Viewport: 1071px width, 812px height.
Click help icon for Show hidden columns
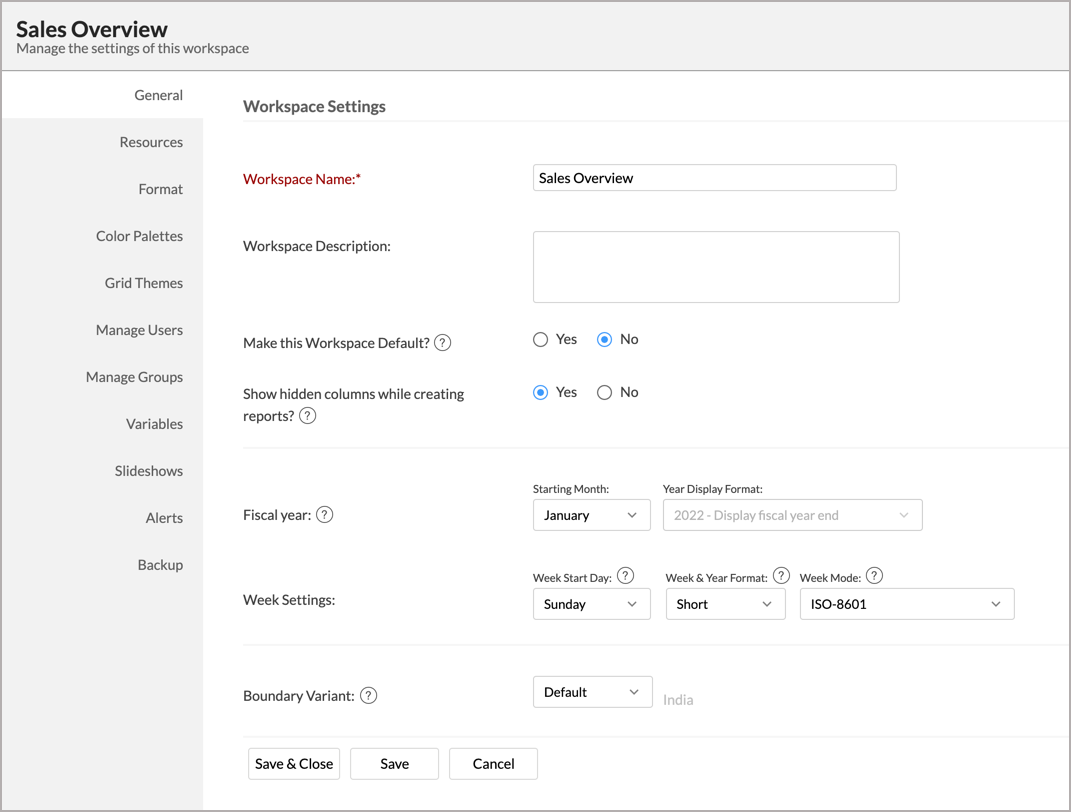[308, 416]
